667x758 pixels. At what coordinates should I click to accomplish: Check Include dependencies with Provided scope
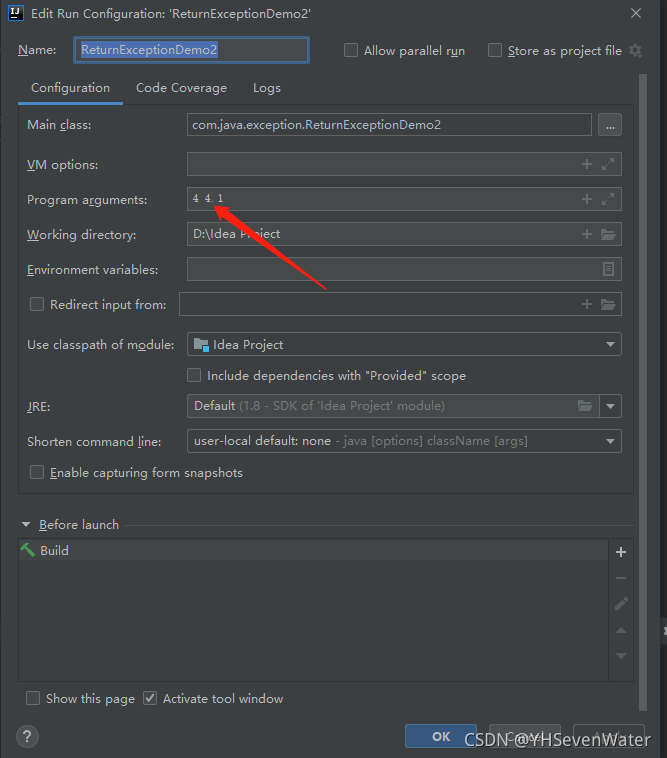[194, 375]
